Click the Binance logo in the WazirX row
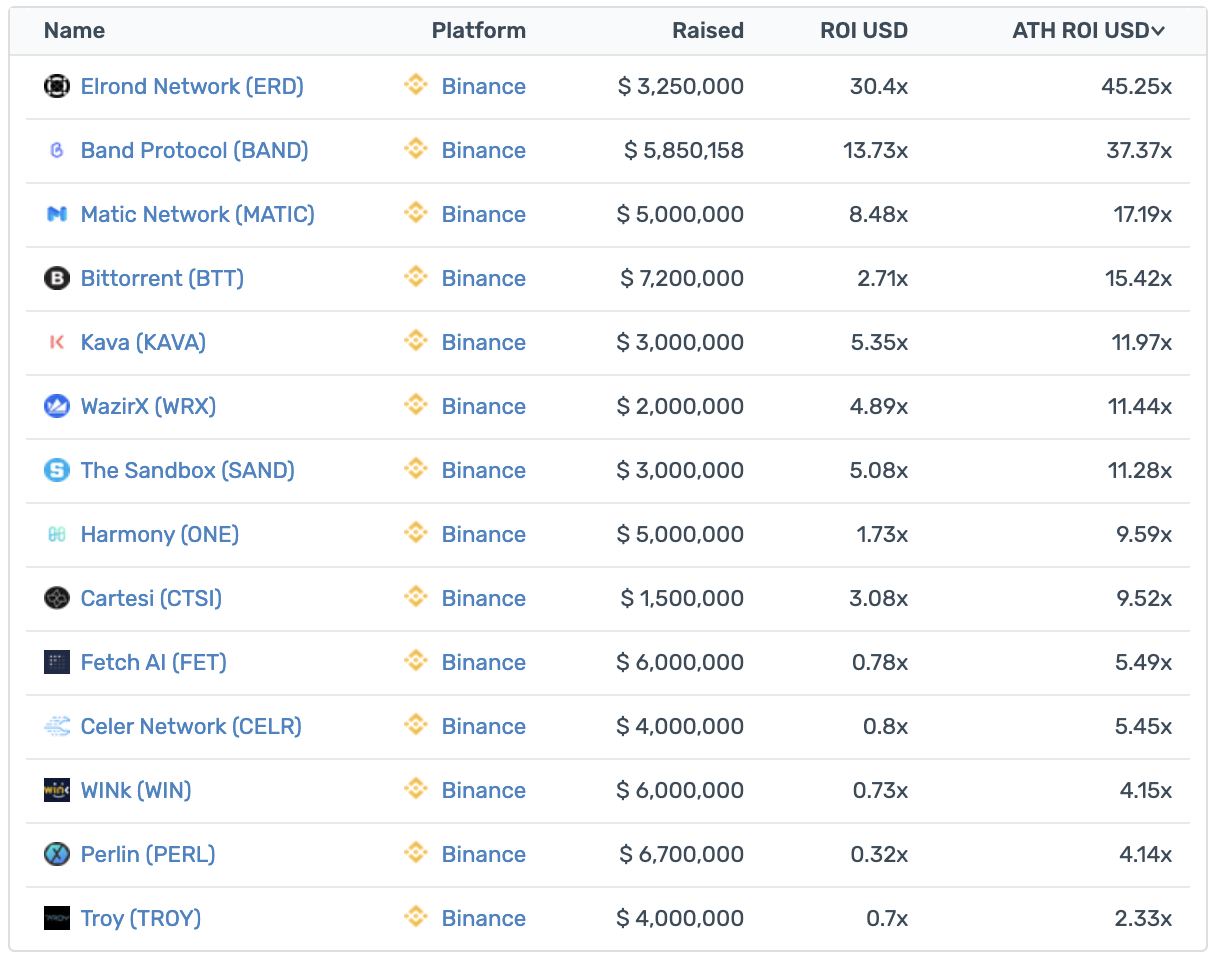 tap(416, 405)
